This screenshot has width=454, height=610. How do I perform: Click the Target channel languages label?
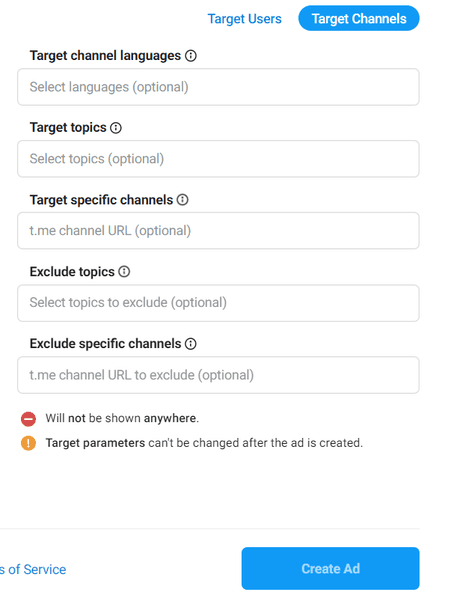click(x=105, y=56)
